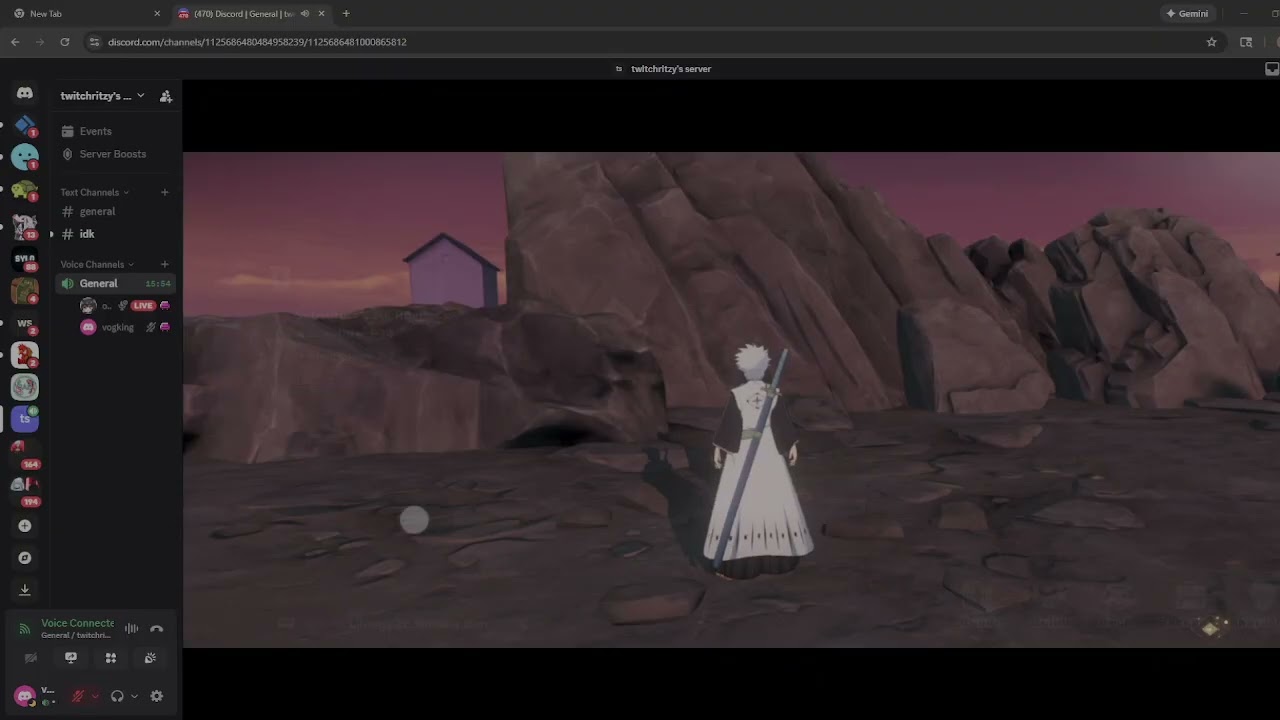This screenshot has width=1280, height=720.
Task: Open user profile avatar at bottom
Action: [25, 696]
